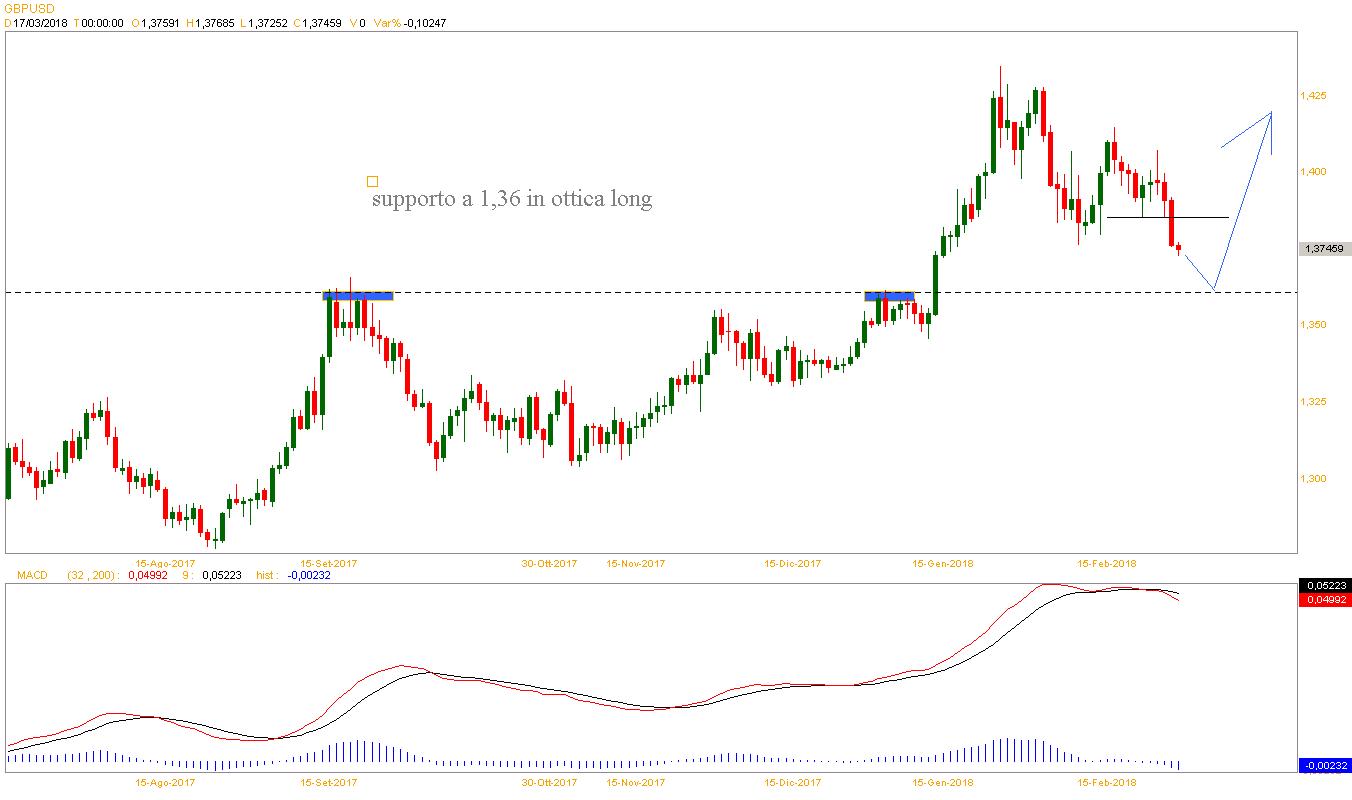Click the red MACD value tag 0,04992
Viewport: 1352px width, 800px height.
[x=1325, y=599]
